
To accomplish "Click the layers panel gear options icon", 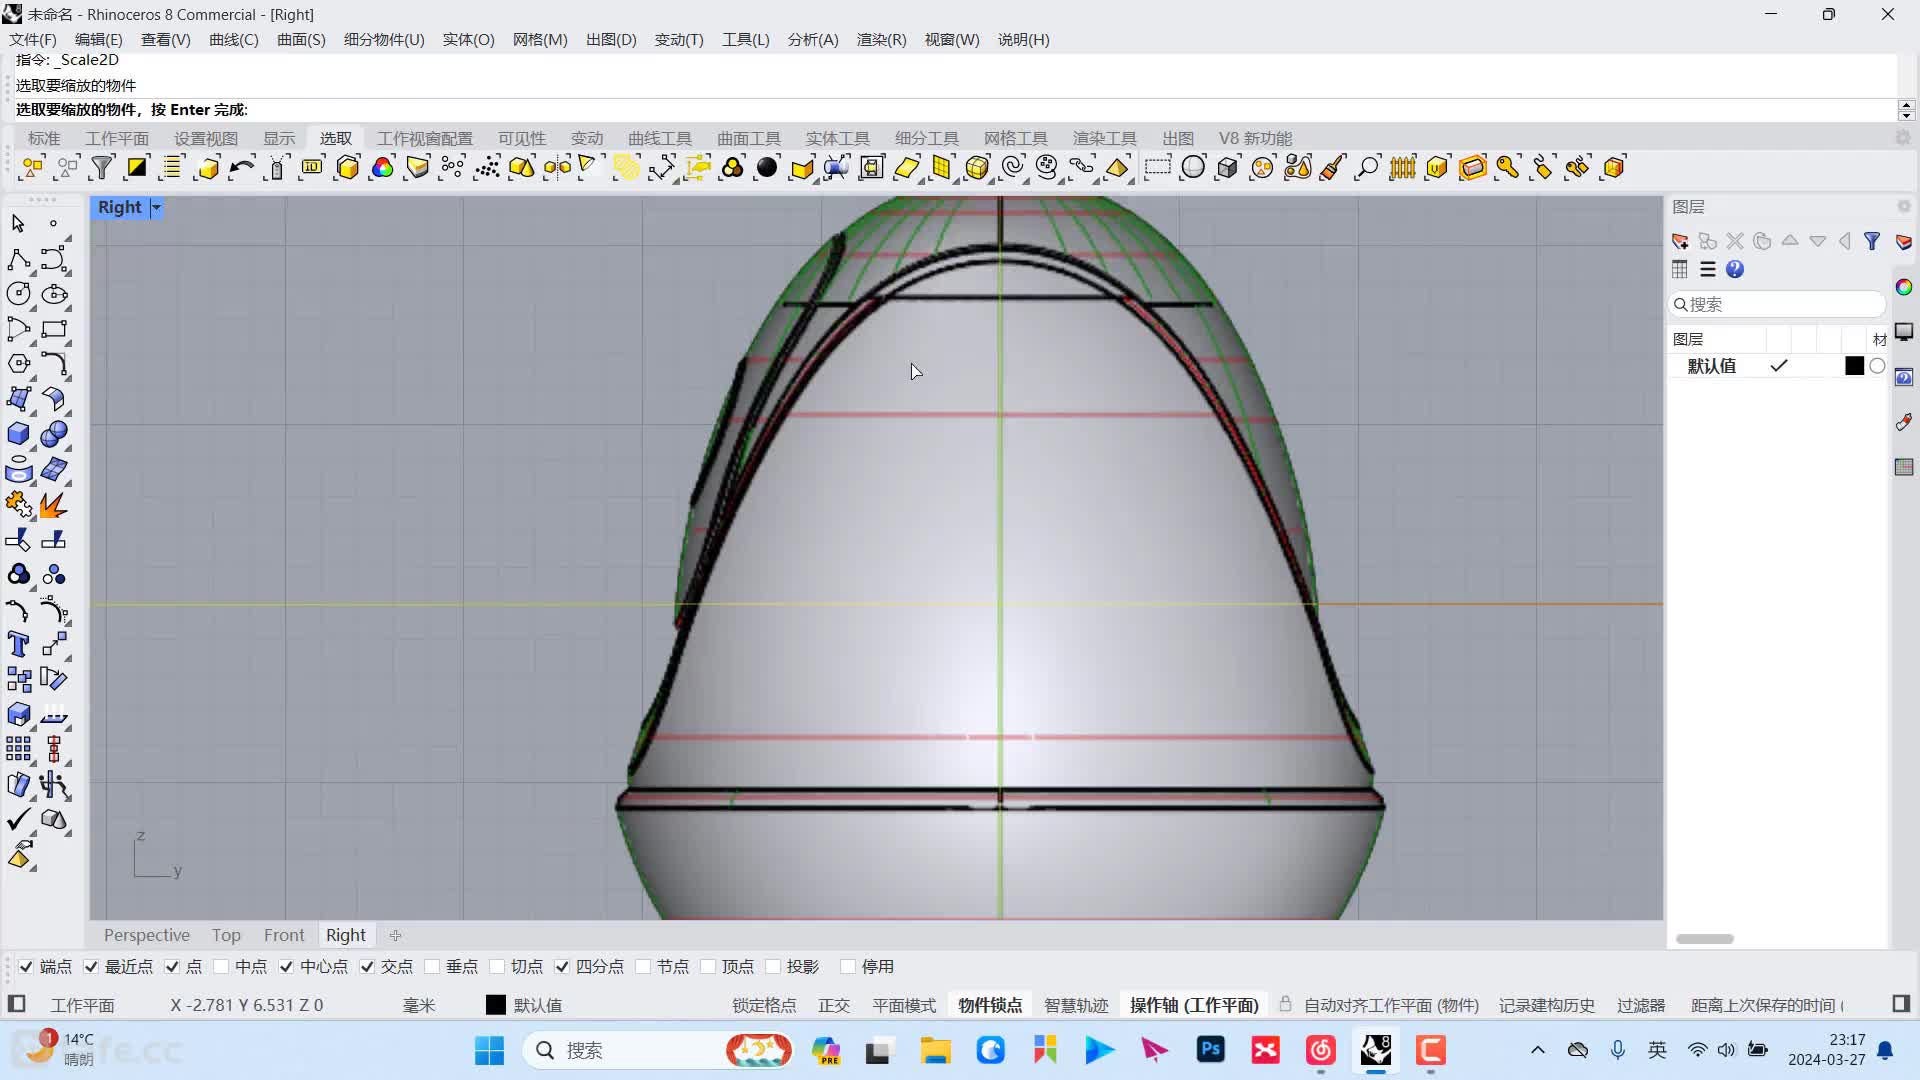I will tap(1904, 206).
